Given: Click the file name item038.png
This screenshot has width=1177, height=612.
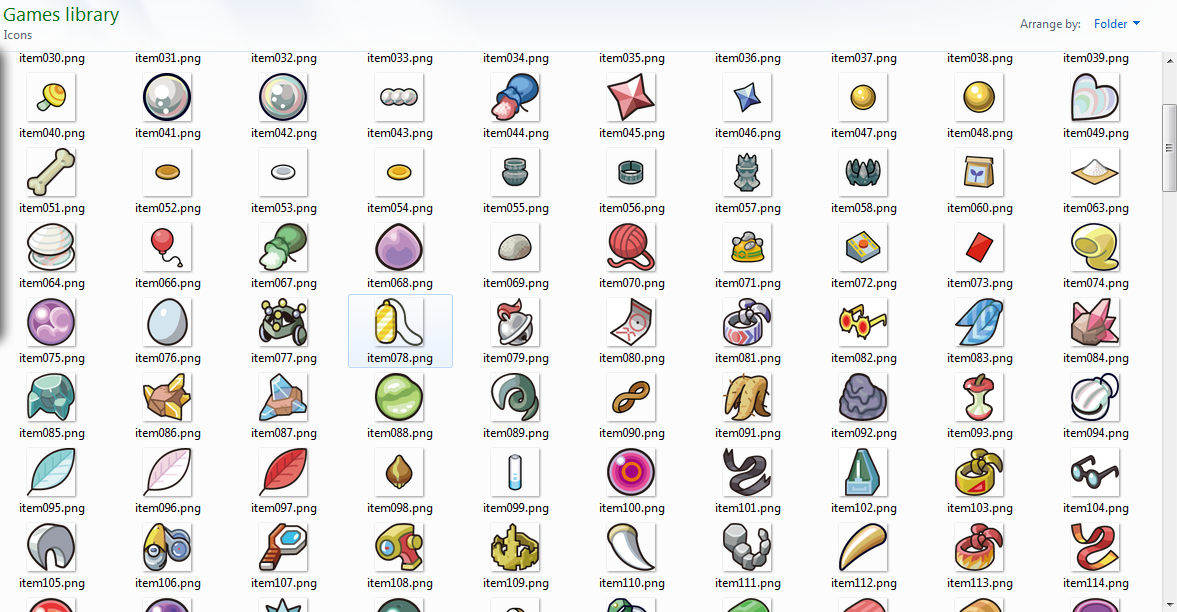Looking at the screenshot, I should click(980, 58).
